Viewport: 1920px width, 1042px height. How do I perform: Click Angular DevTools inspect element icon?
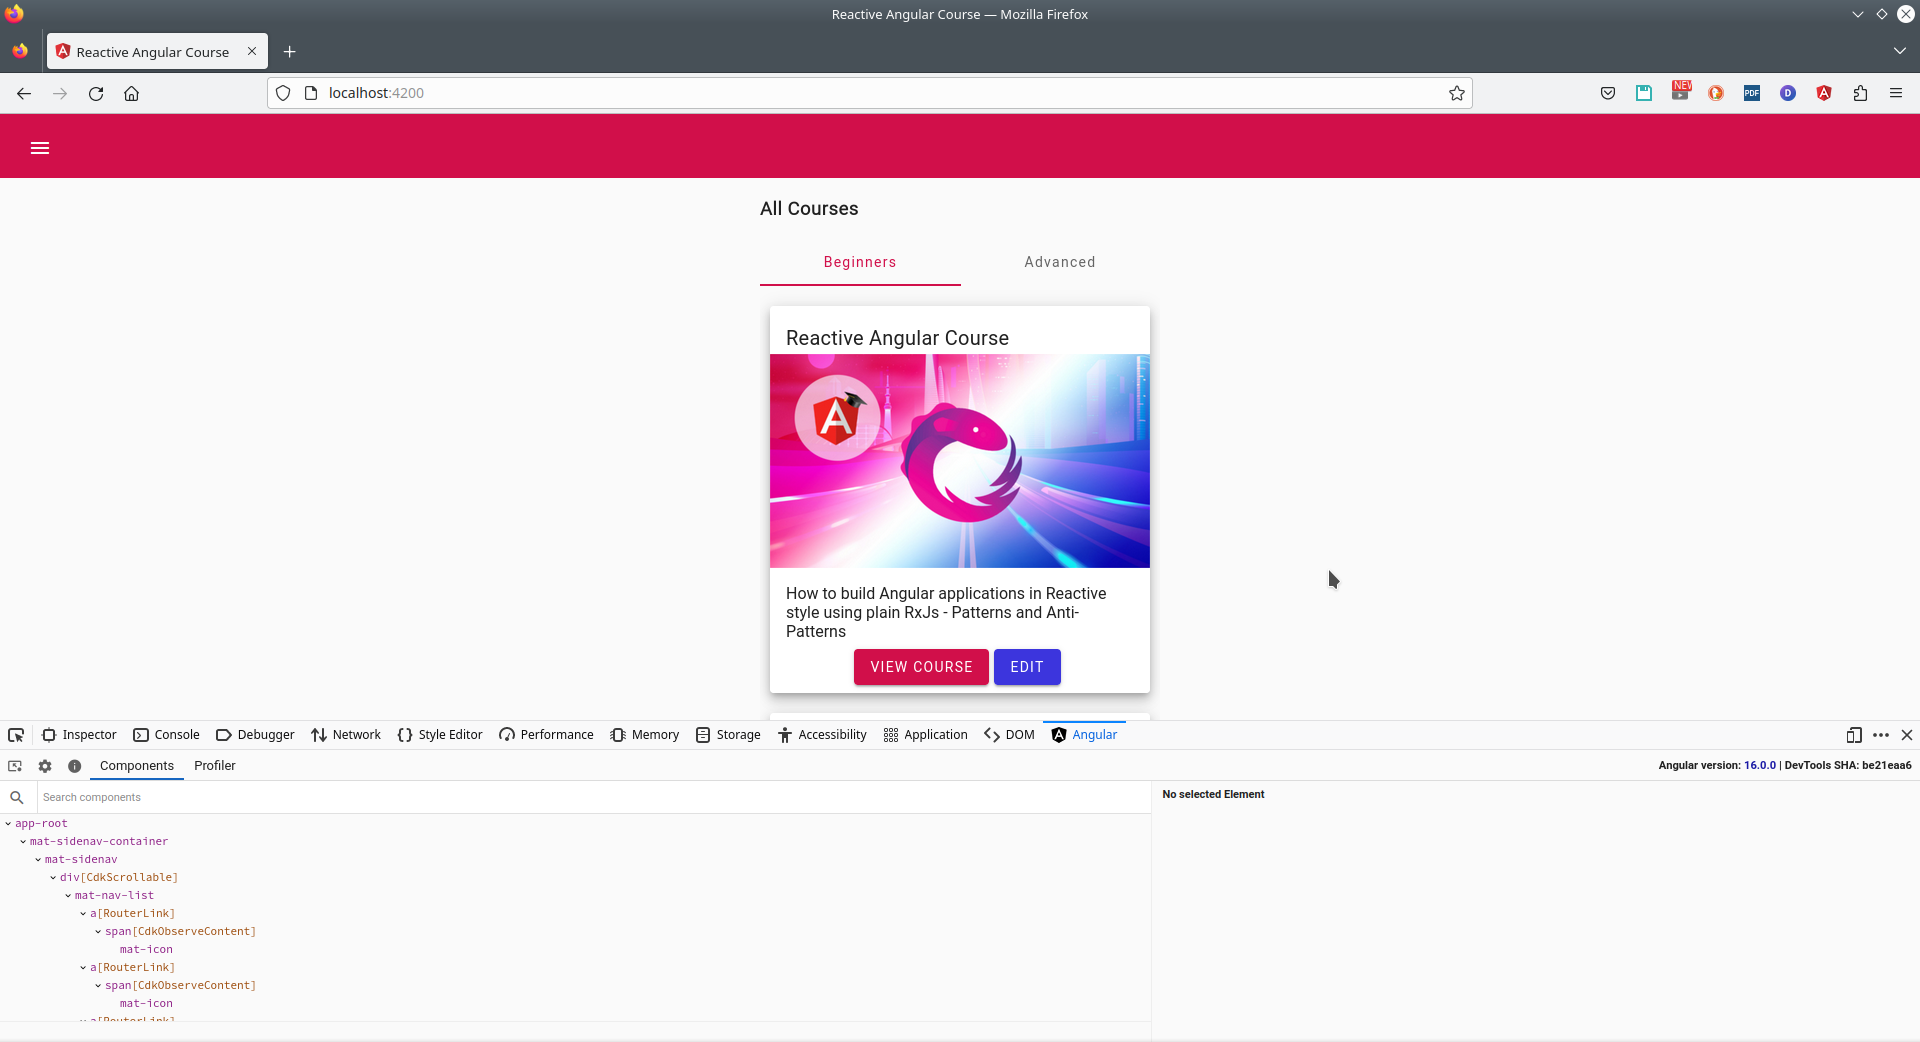coord(15,766)
